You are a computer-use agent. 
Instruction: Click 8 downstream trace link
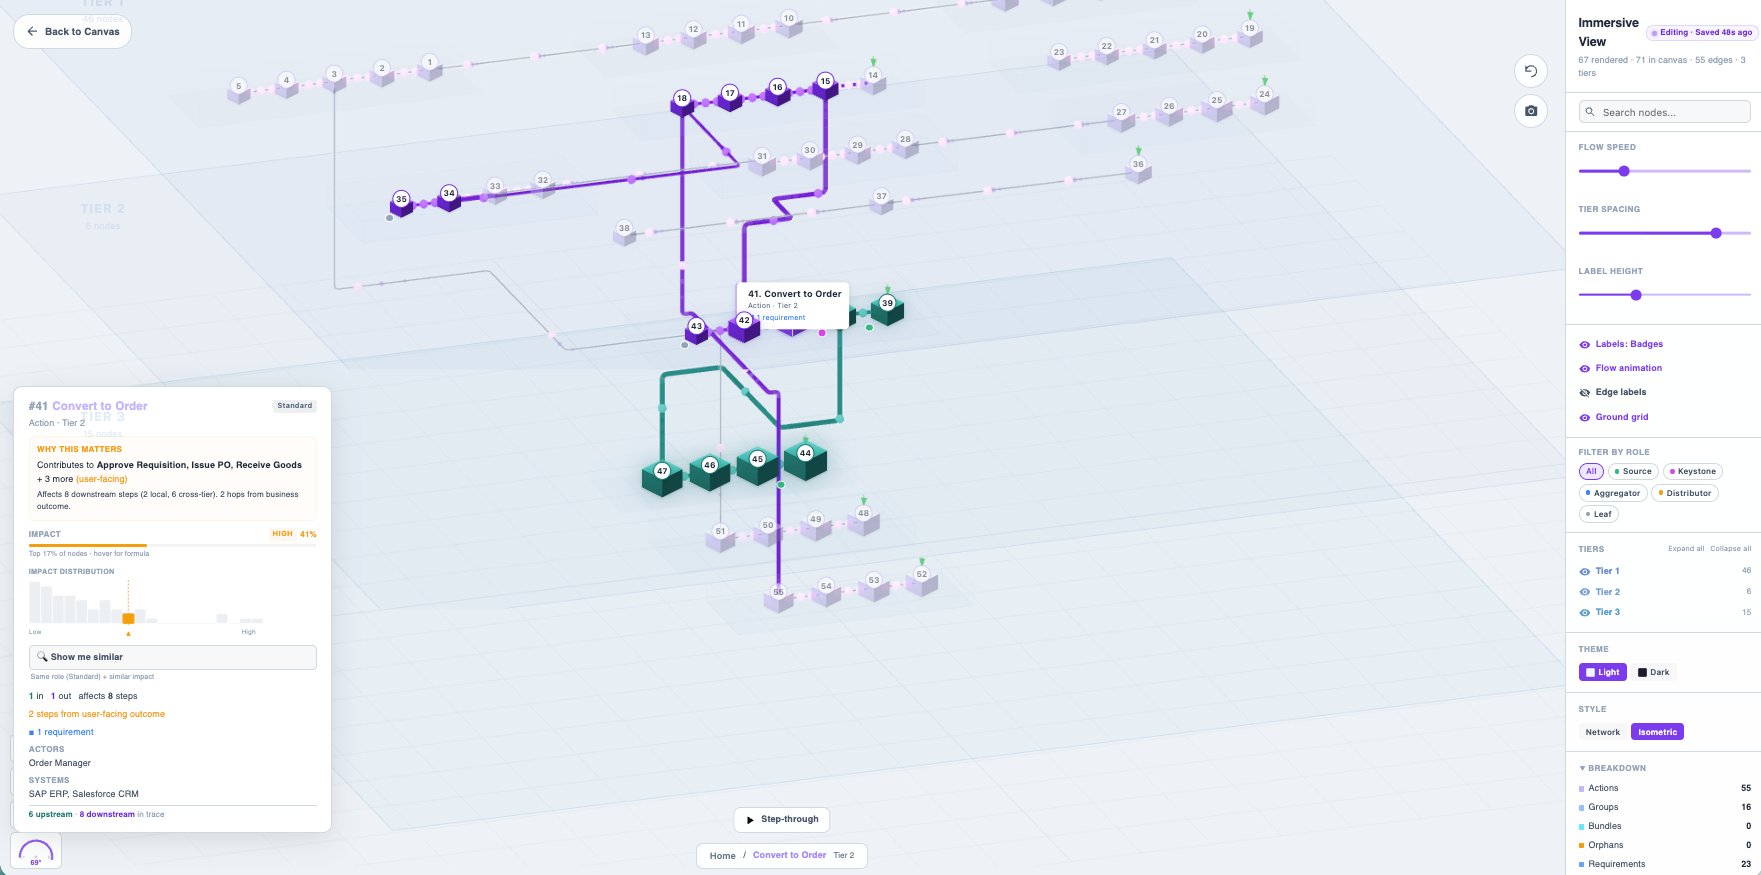107,814
